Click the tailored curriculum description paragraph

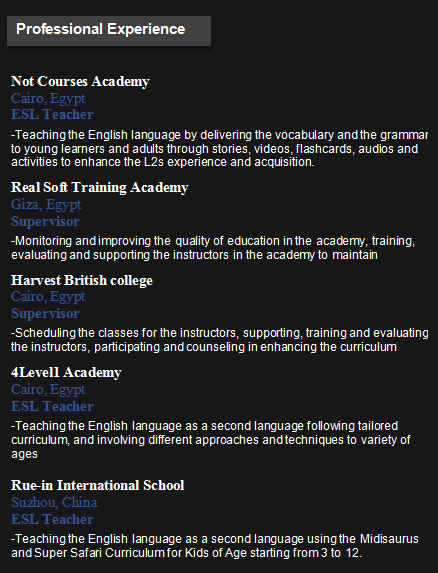point(211,440)
